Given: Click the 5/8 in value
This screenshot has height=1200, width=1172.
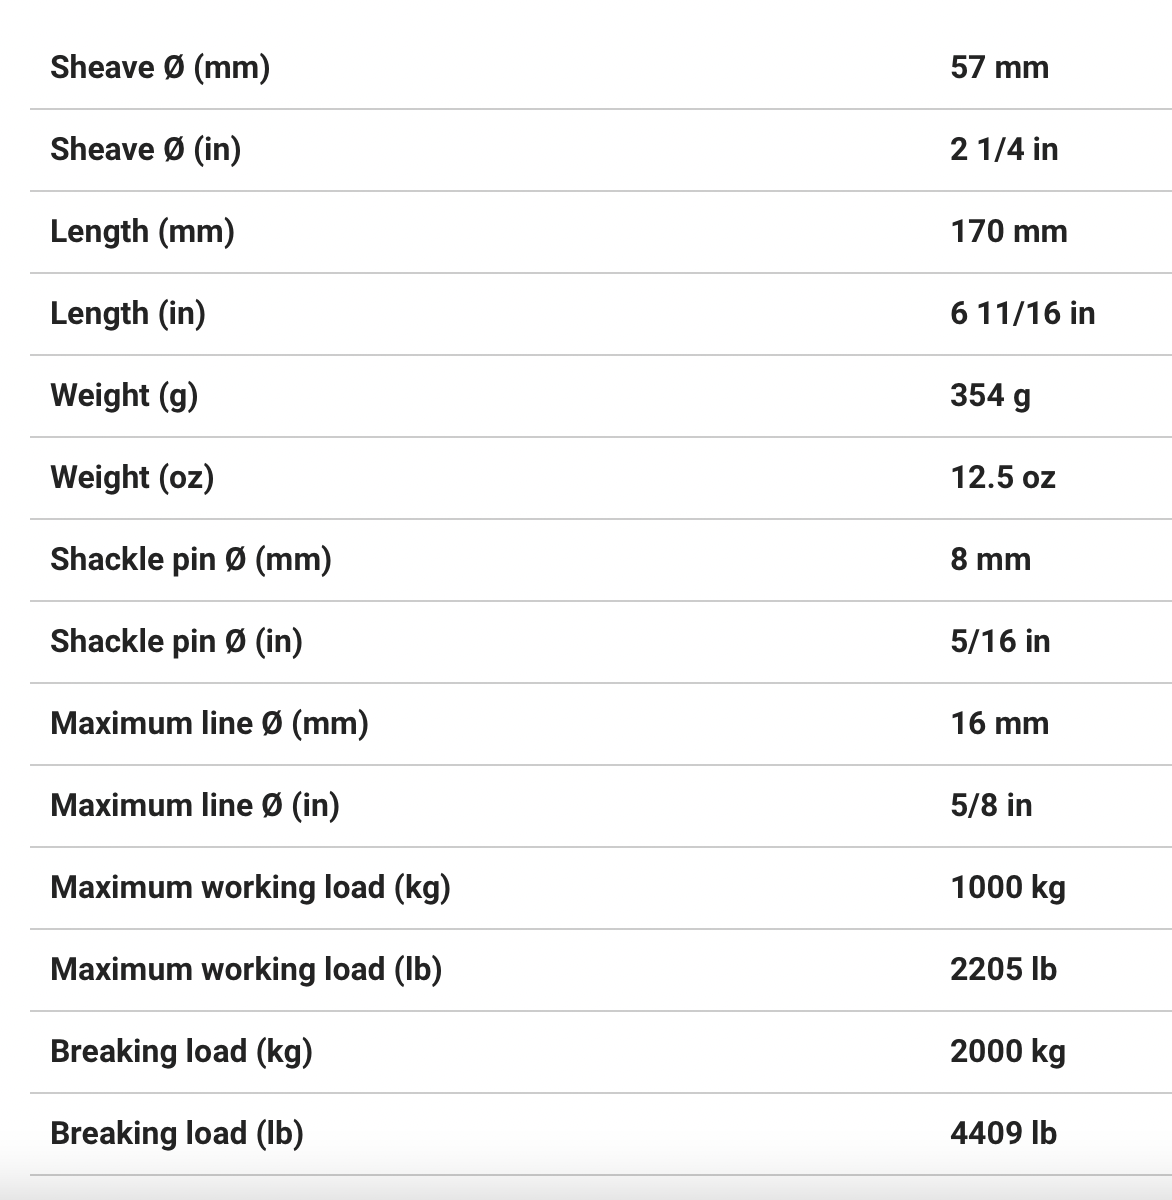Looking at the screenshot, I should [991, 806].
